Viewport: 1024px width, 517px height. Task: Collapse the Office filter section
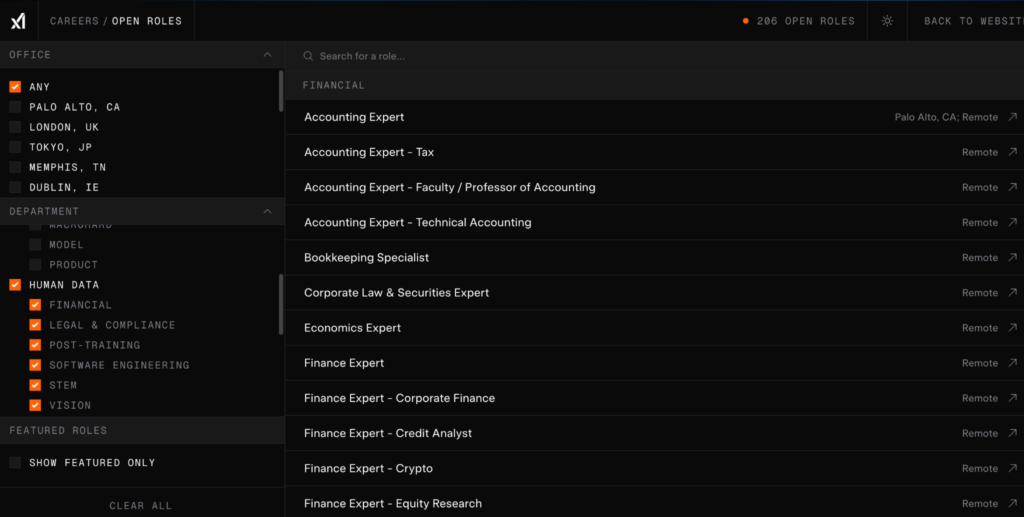click(267, 55)
